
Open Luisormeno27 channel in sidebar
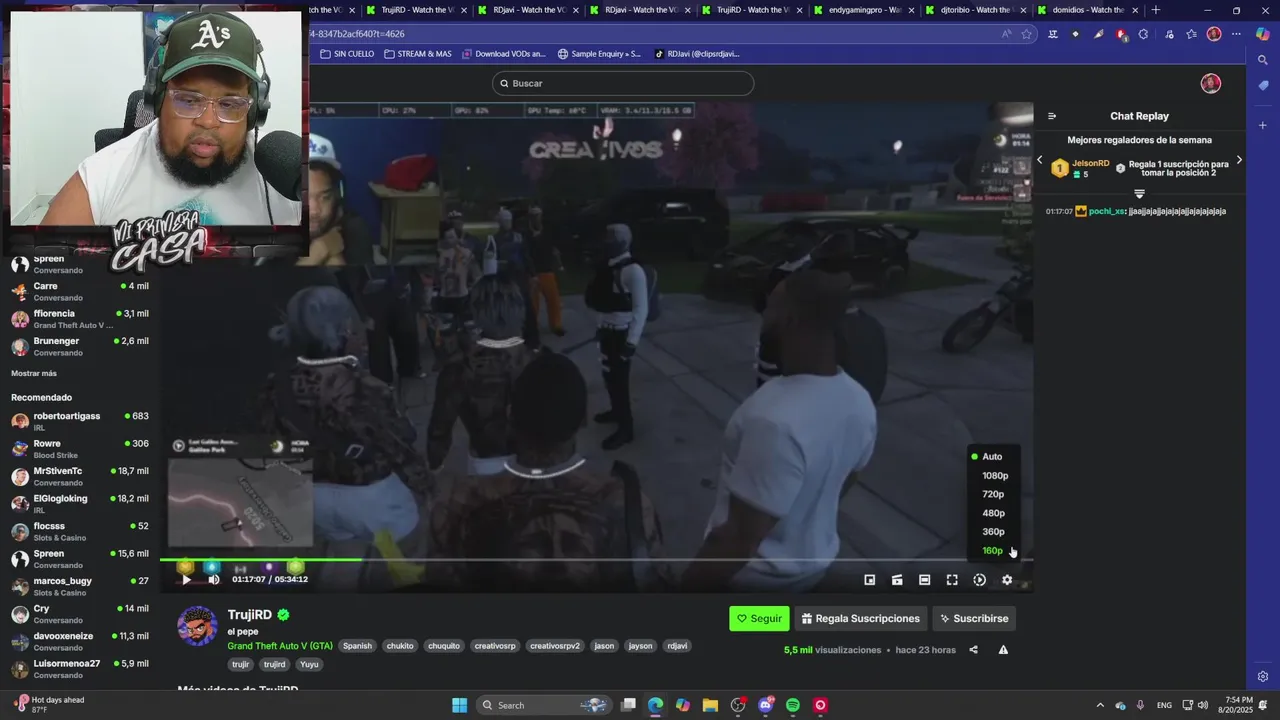pos(80,669)
